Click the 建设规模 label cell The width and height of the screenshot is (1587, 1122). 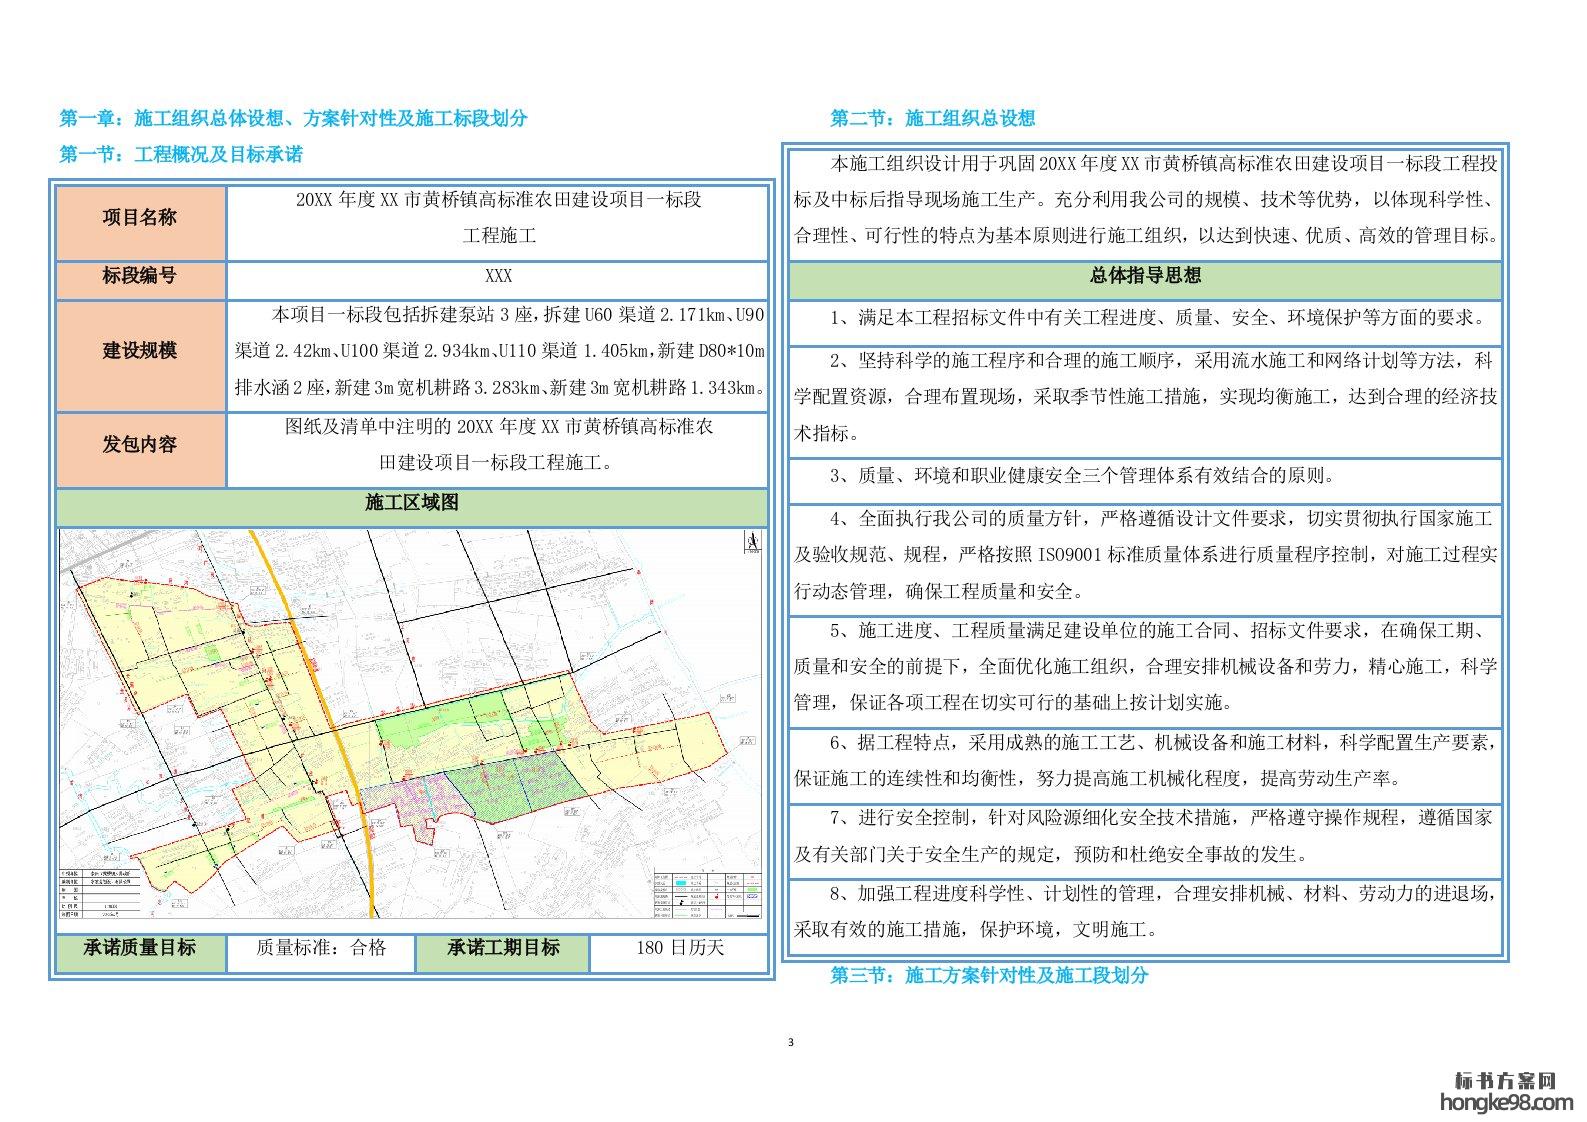[140, 351]
